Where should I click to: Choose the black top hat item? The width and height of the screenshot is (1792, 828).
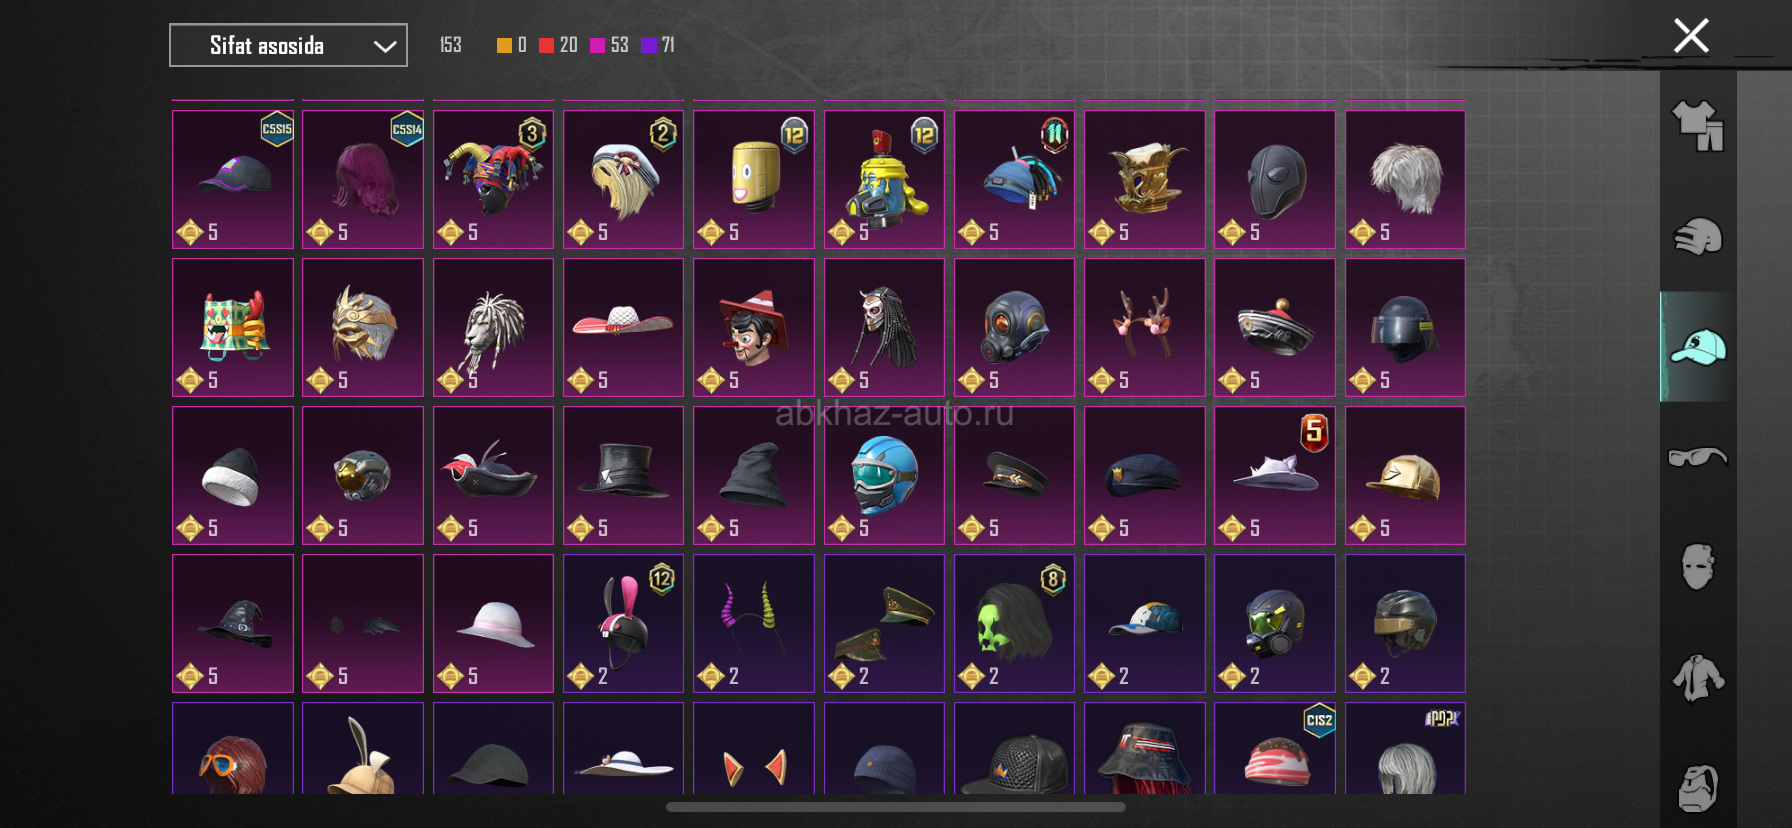pyautogui.click(x=623, y=475)
